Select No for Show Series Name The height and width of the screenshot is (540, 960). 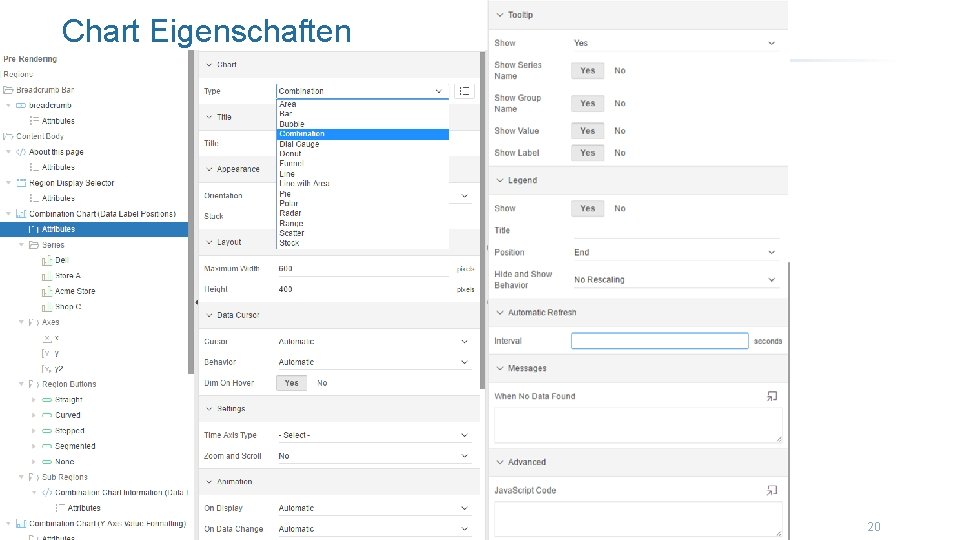pos(620,70)
